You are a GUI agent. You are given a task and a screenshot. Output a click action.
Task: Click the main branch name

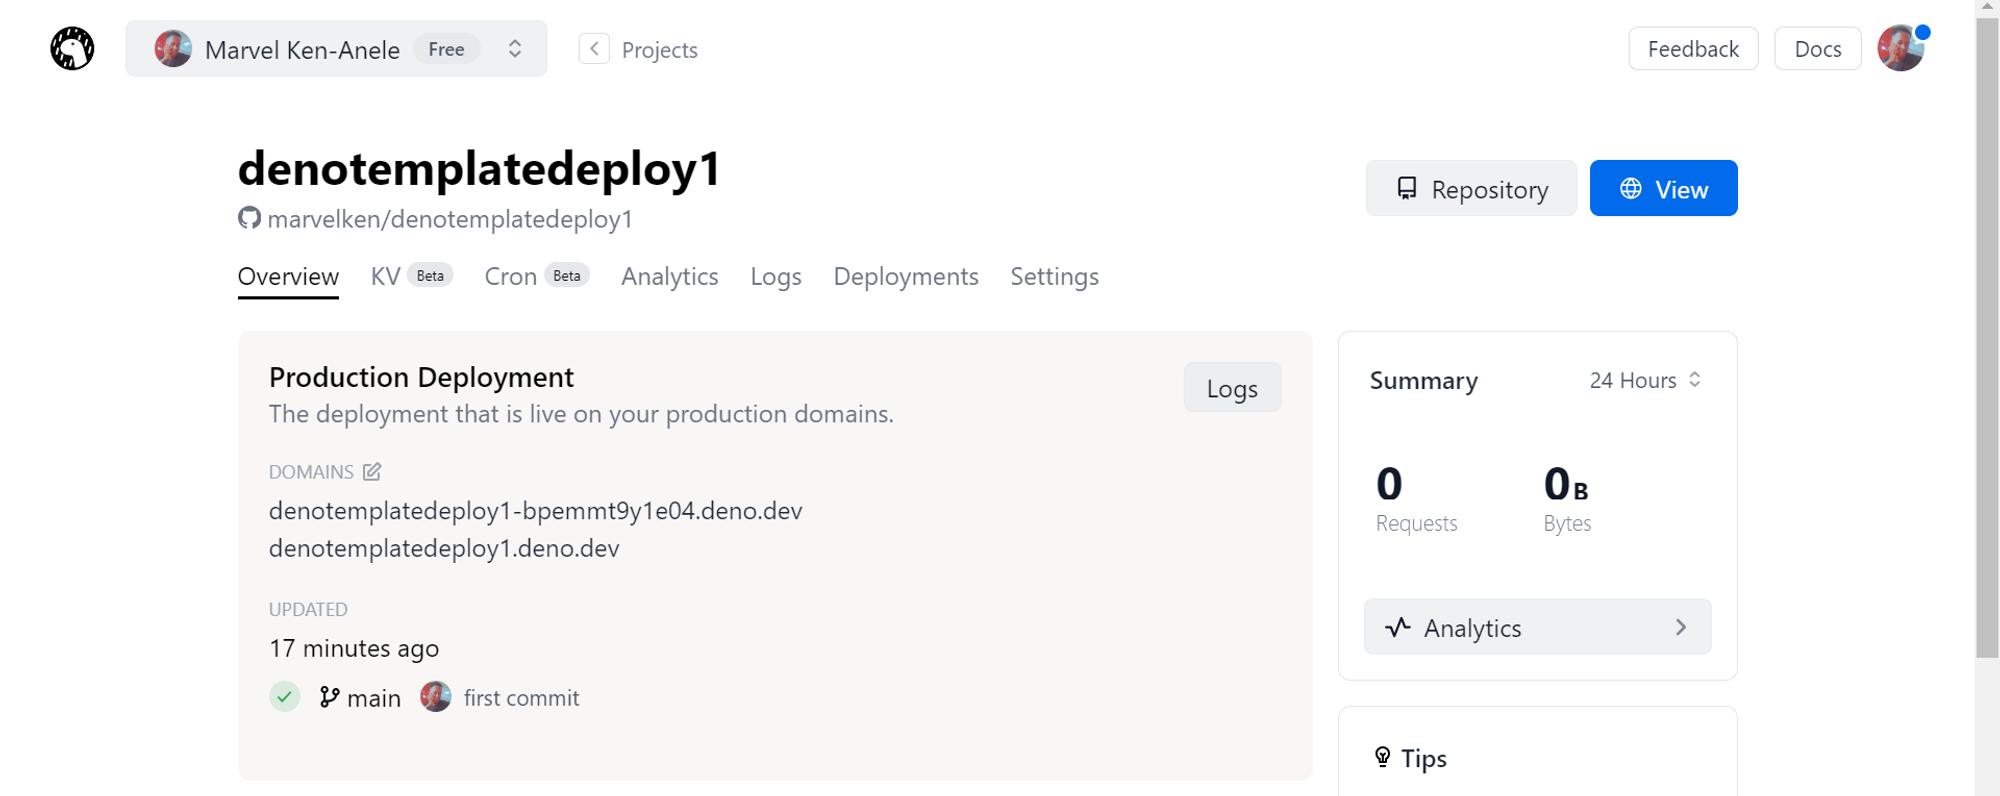[x=374, y=698]
